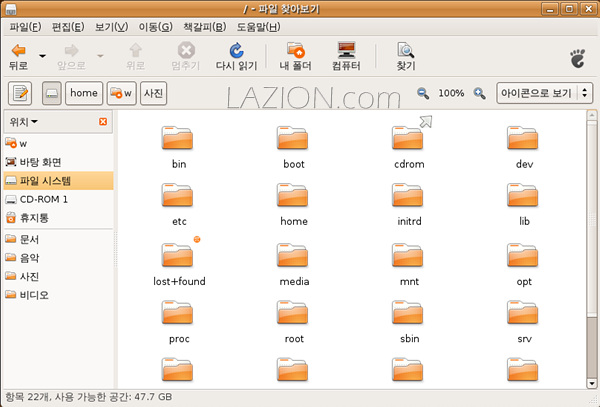
Task: Toggle the text location entry pencil button
Action: click(x=20, y=93)
